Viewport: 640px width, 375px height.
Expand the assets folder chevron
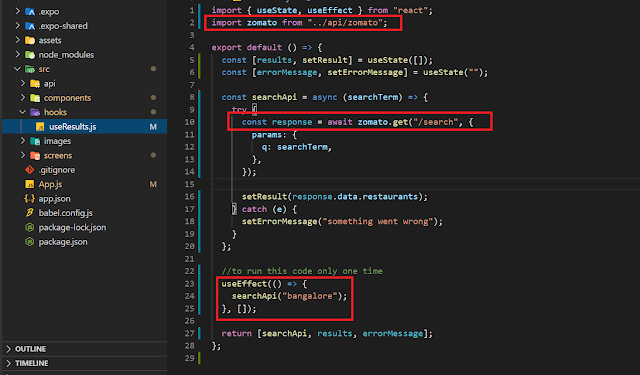click(18, 40)
